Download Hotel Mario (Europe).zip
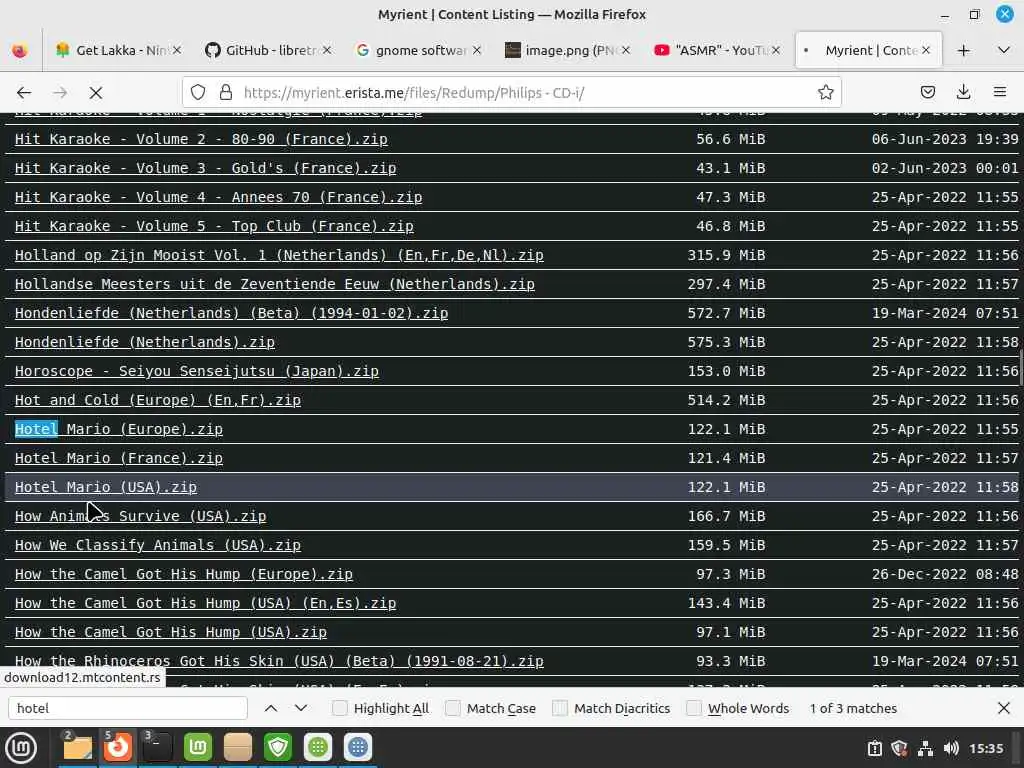The image size is (1024, 768). [119, 429]
